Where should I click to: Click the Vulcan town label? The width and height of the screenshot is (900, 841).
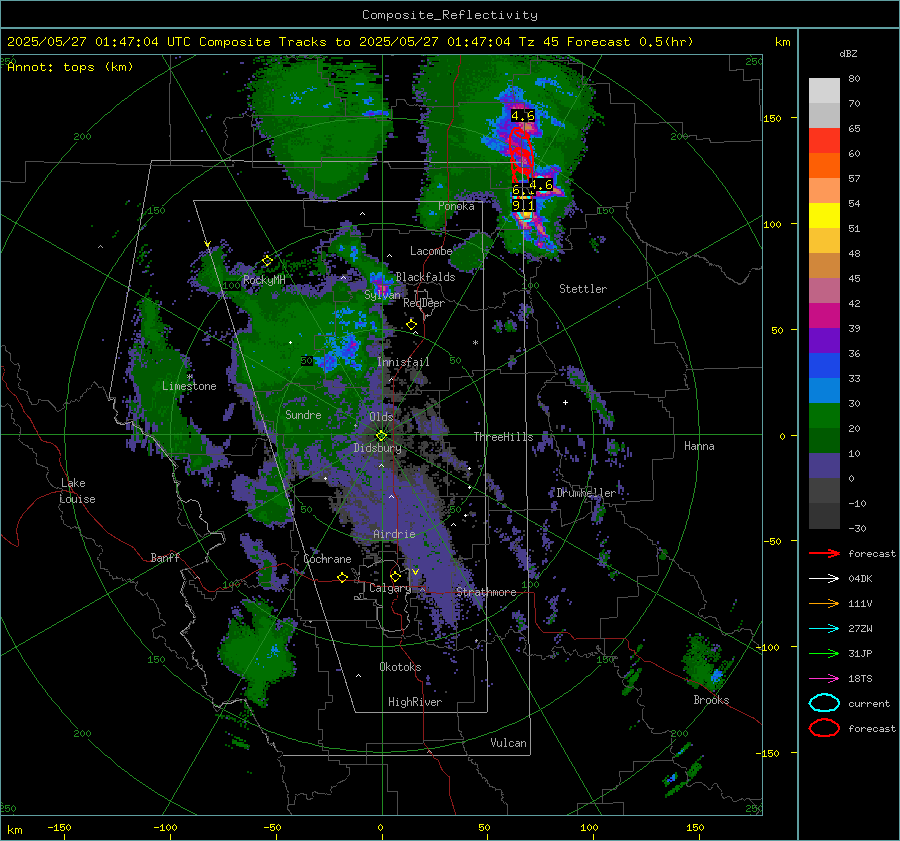pos(508,743)
